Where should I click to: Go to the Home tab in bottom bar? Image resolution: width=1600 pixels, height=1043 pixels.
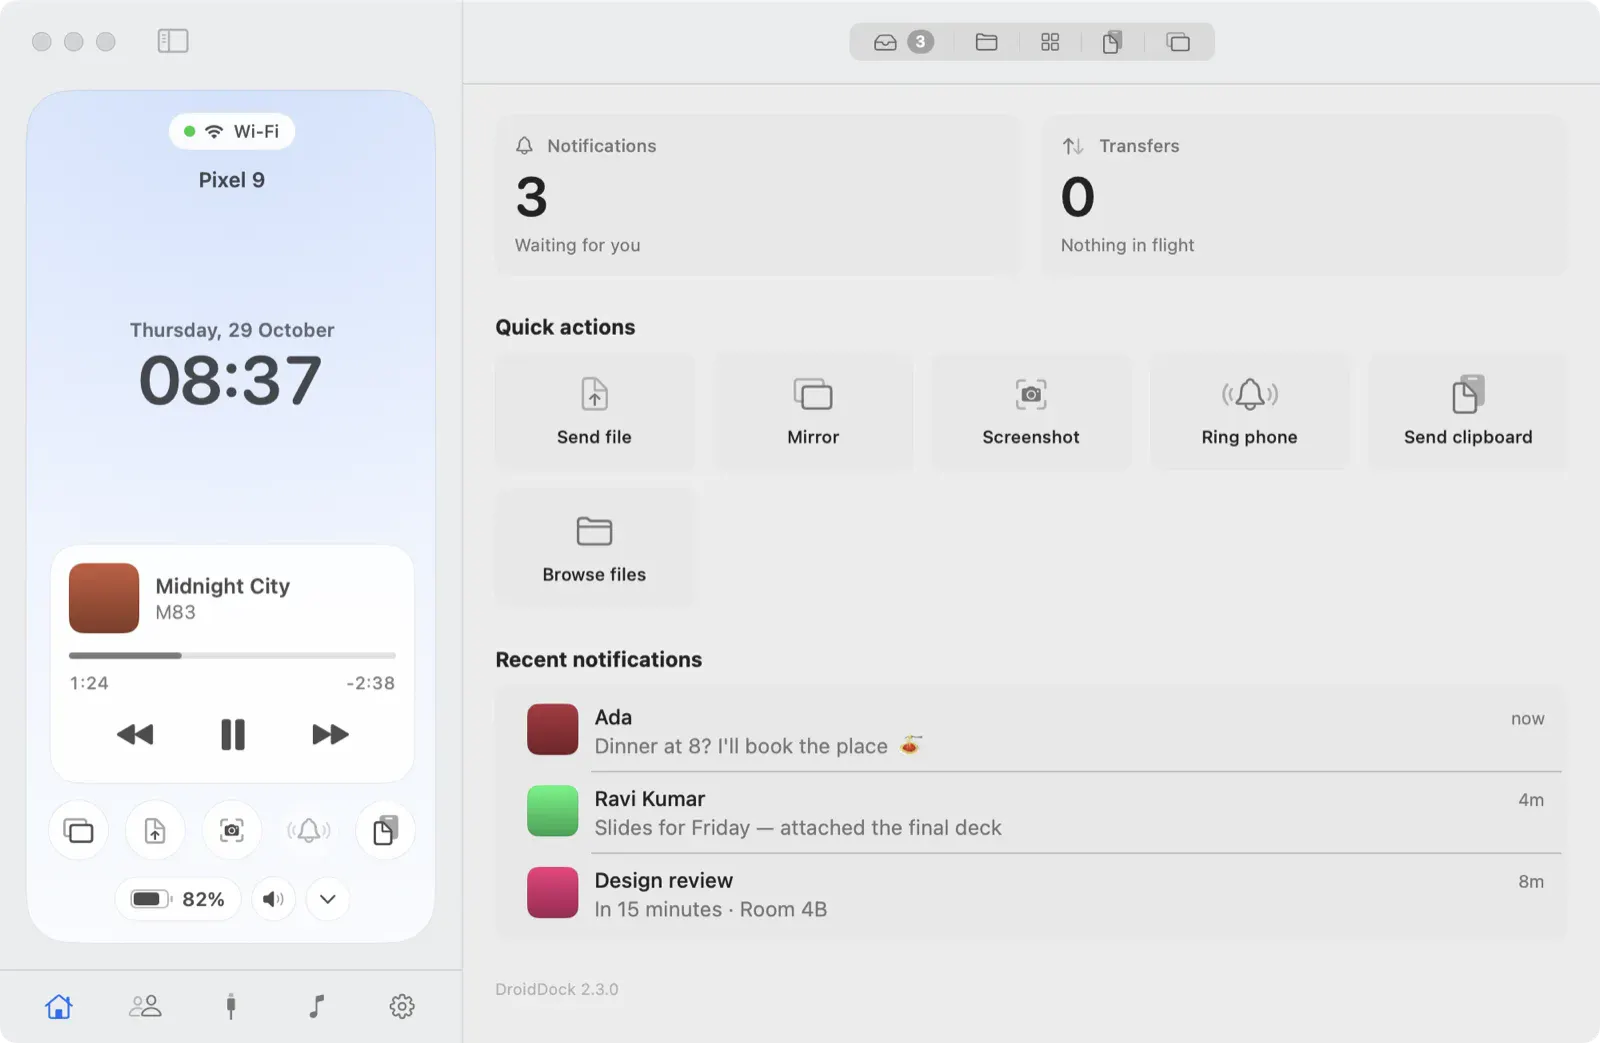[59, 1006]
